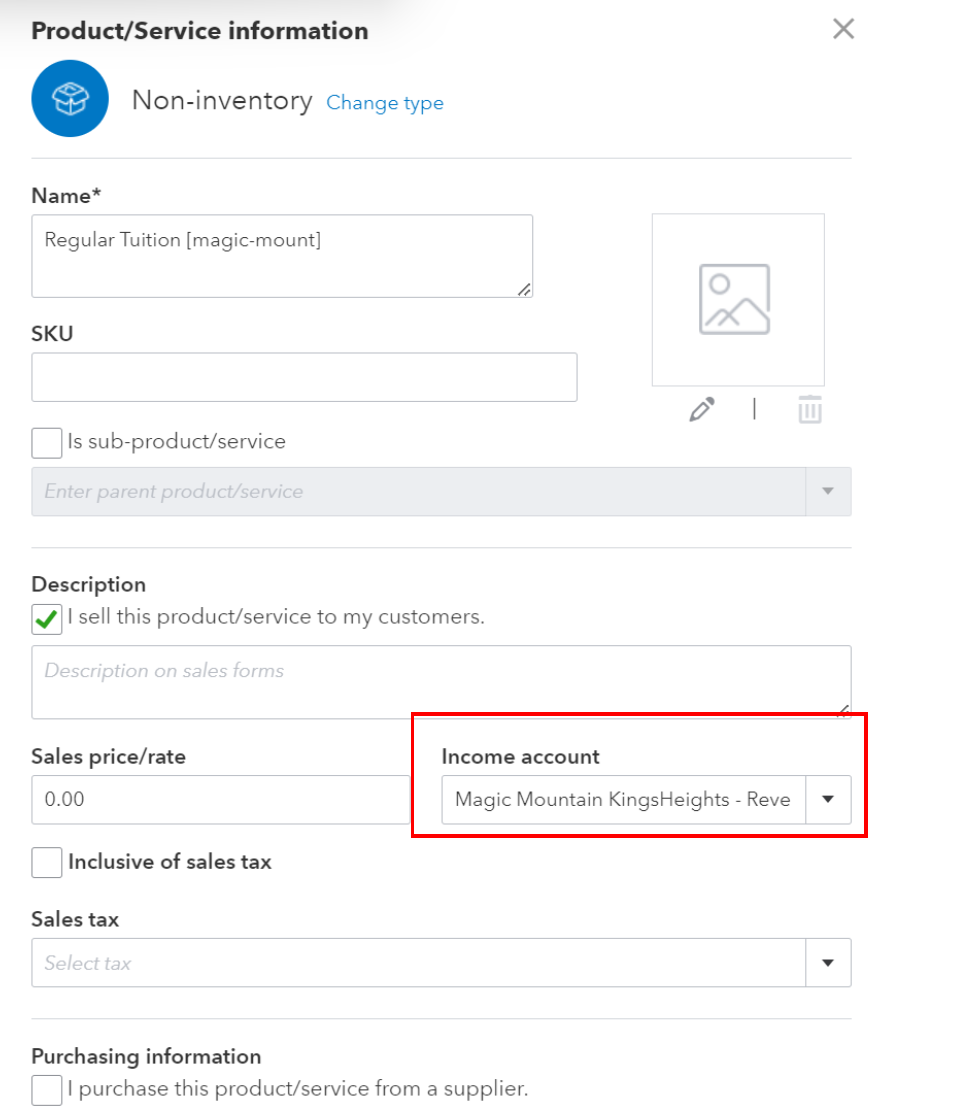
Task: Click the blue Non-inventory box icon
Action: click(70, 99)
